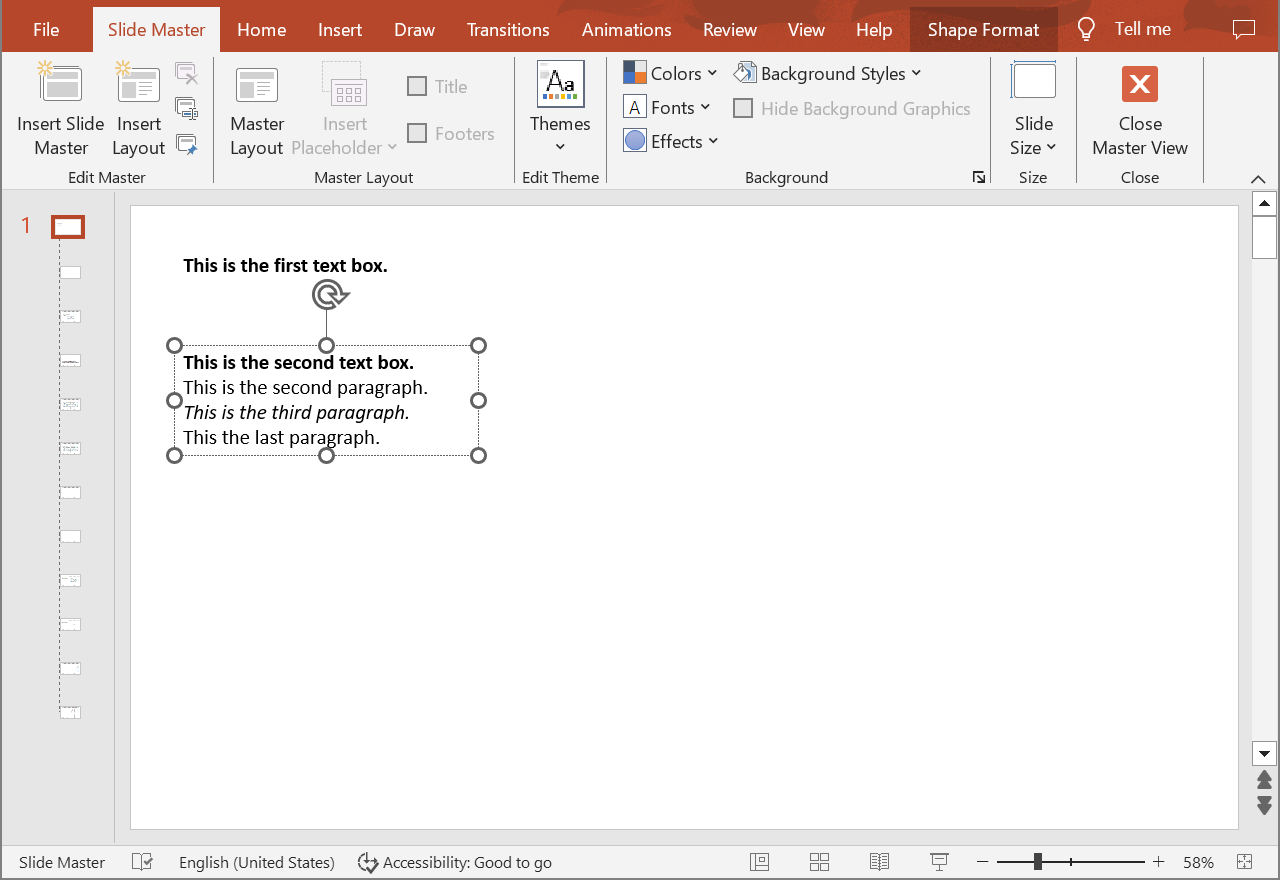Click "This is the third paragraph." italic text
This screenshot has width=1280, height=880.
(296, 412)
